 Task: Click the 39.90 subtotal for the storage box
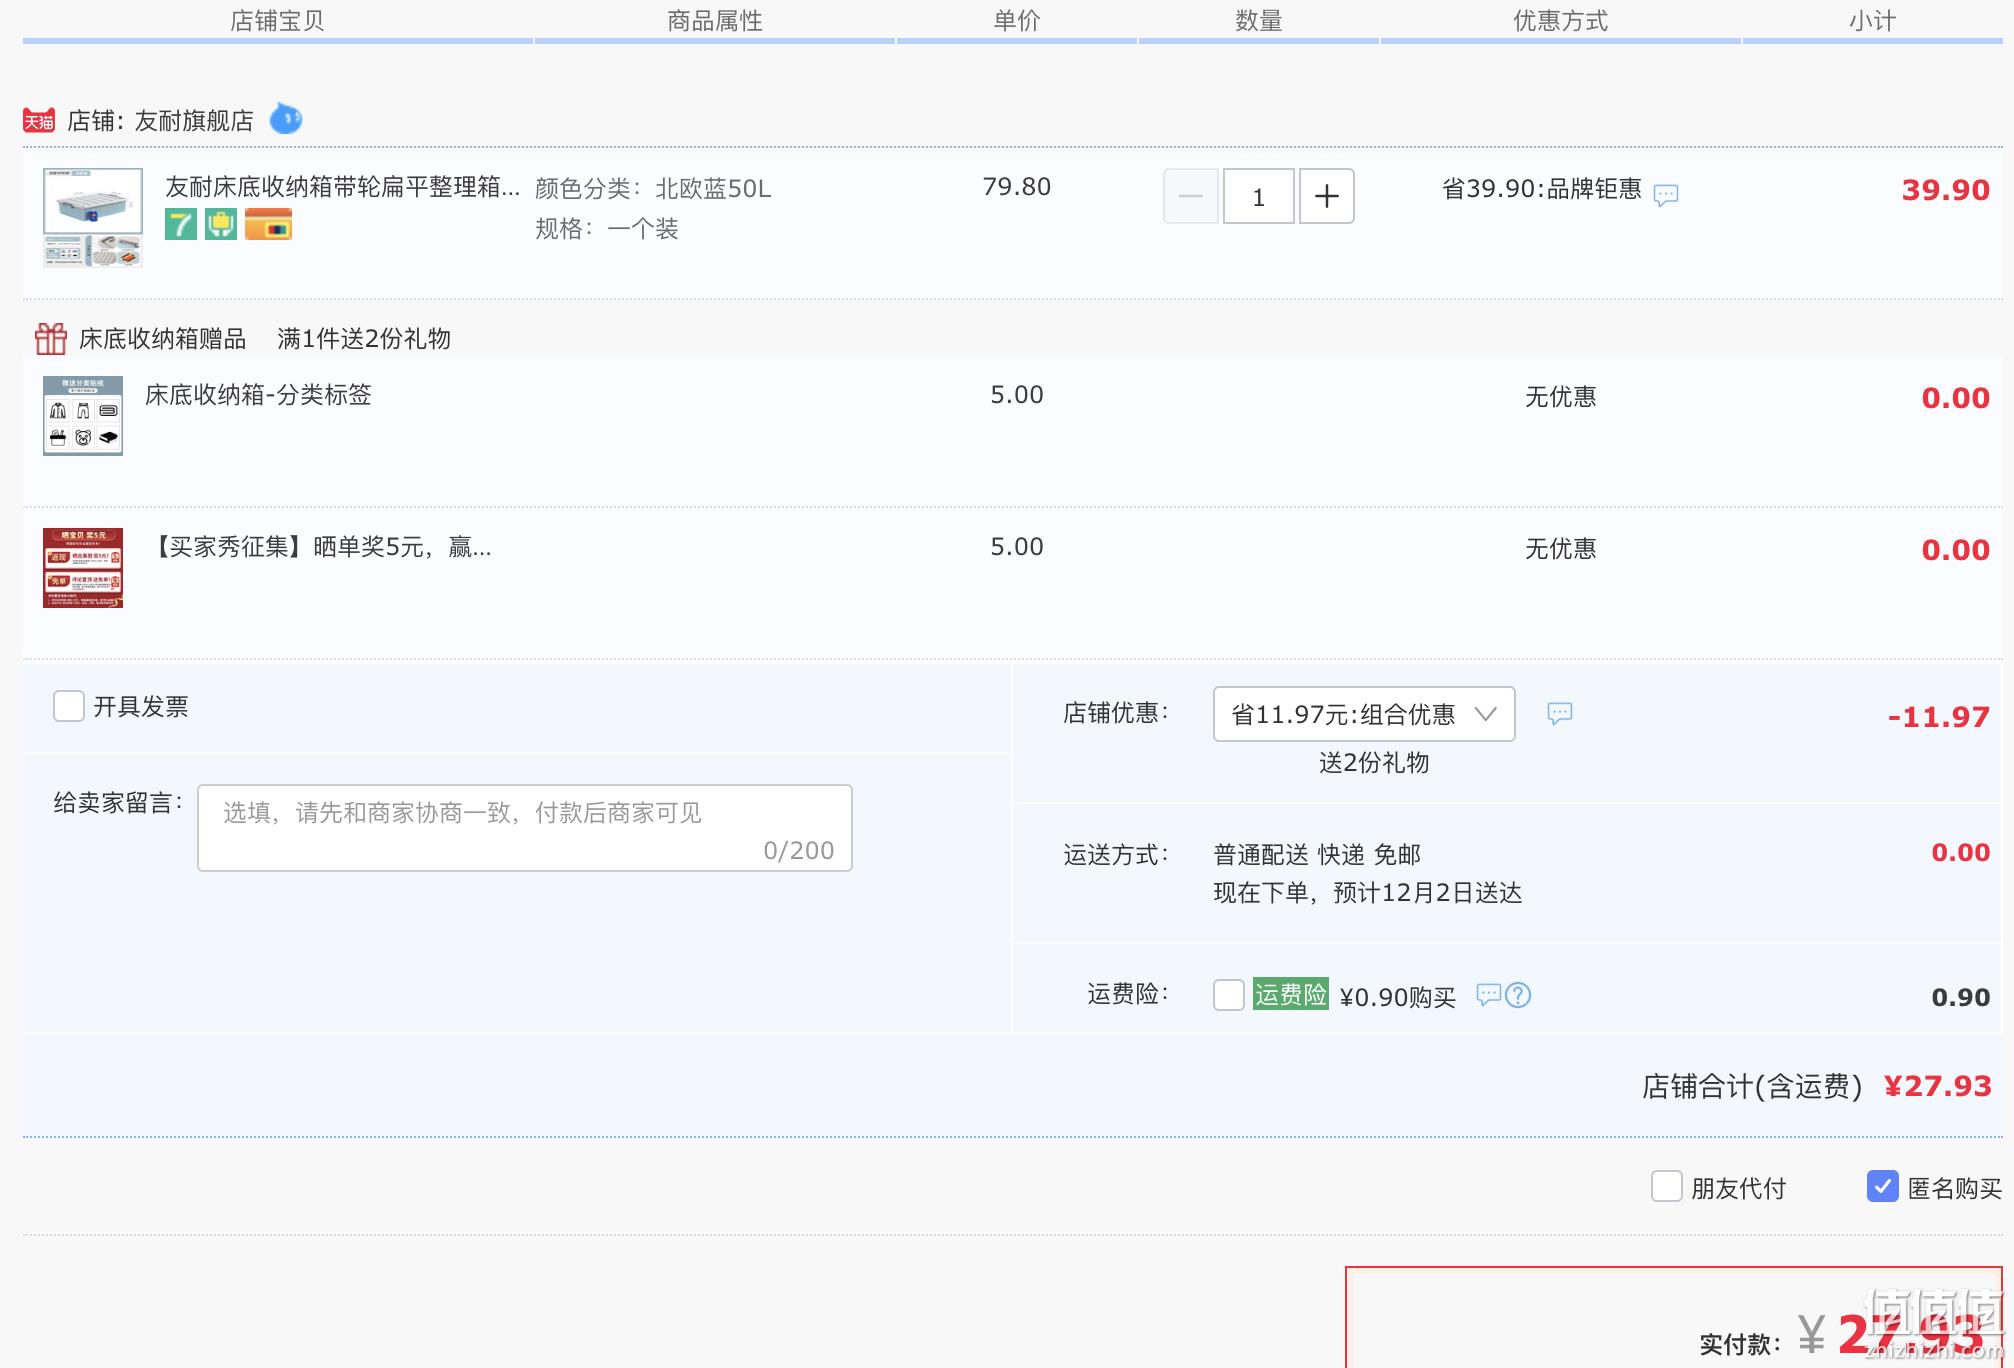(1946, 190)
